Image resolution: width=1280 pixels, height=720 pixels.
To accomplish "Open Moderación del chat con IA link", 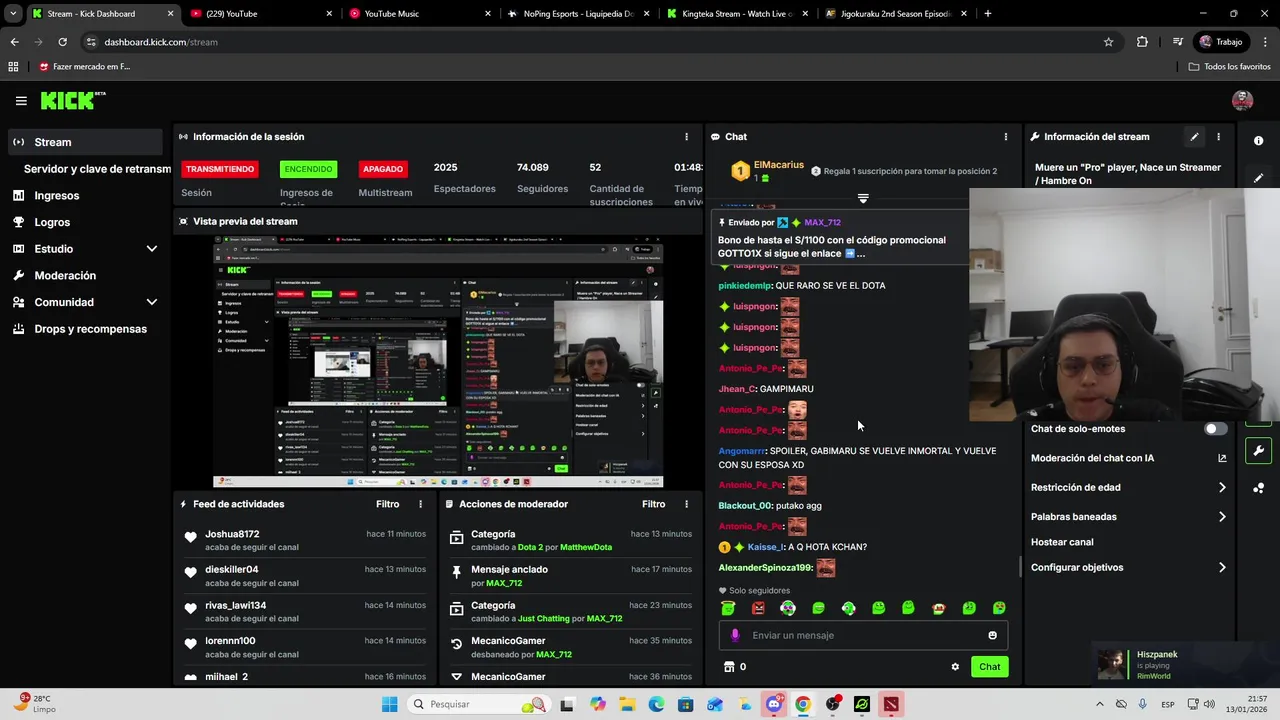I will (1129, 458).
